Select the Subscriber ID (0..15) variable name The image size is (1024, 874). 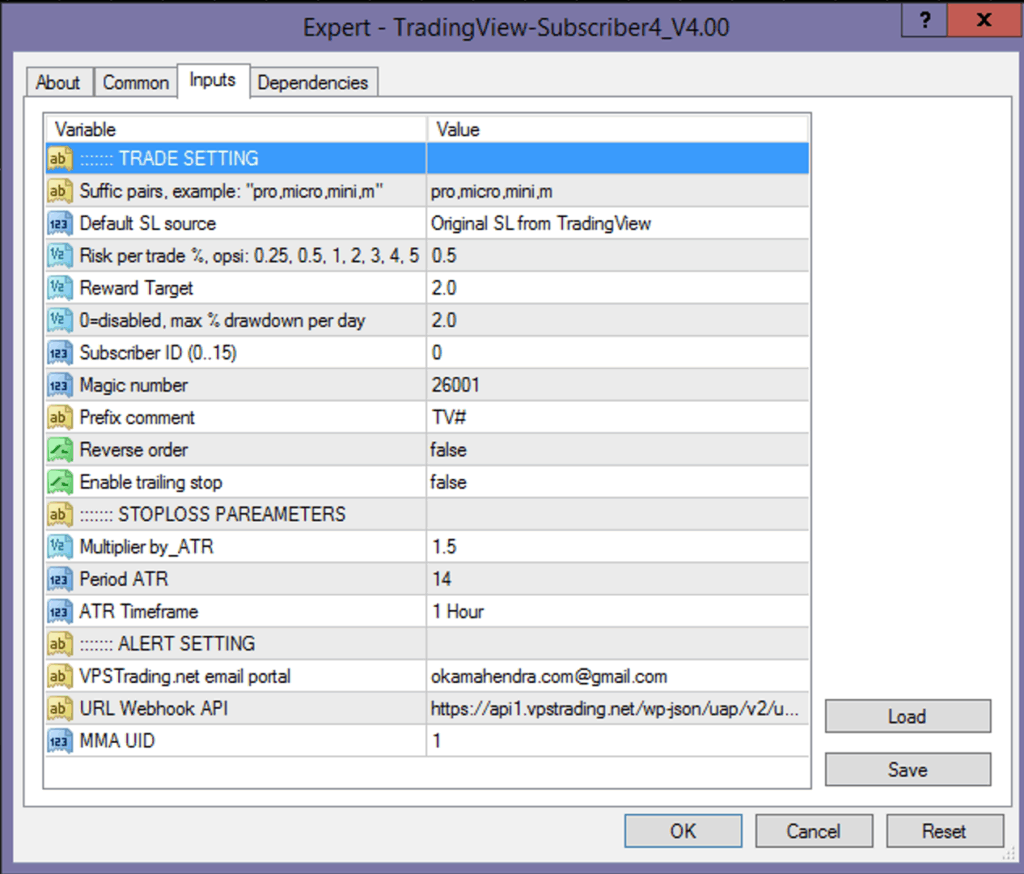158,353
